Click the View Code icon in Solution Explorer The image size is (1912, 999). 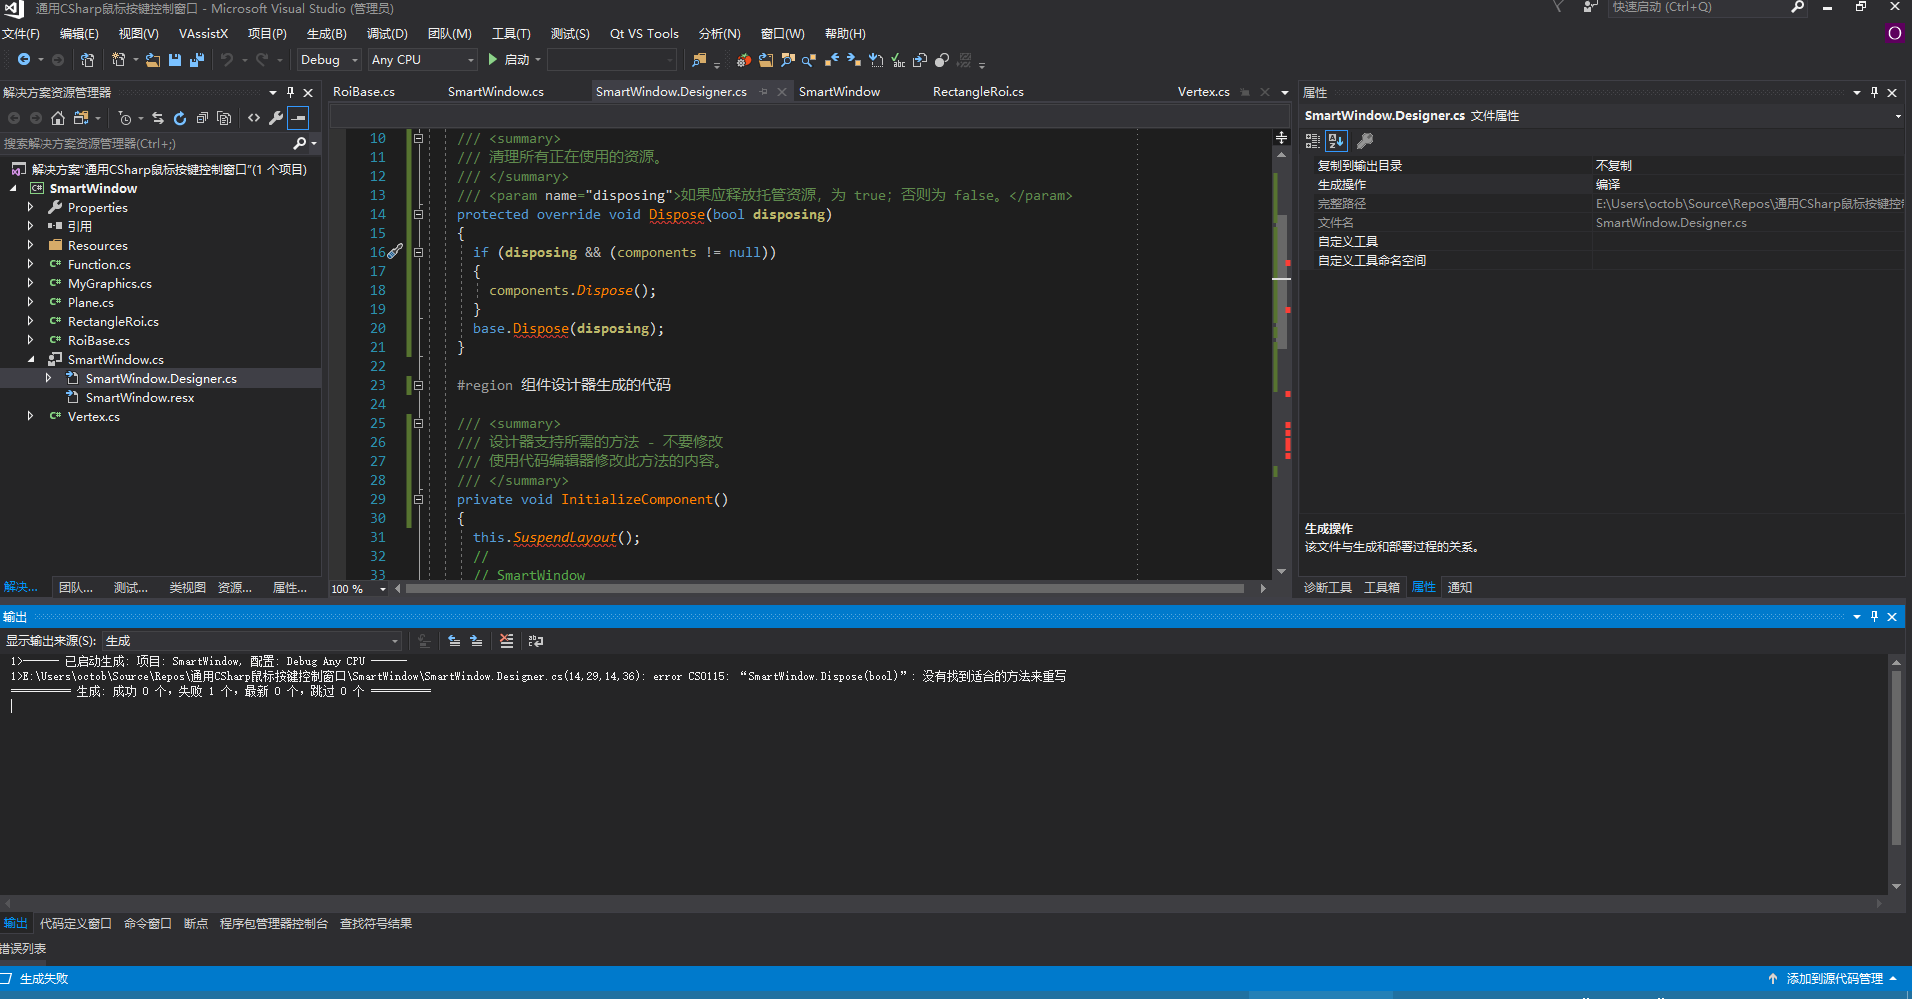[254, 118]
